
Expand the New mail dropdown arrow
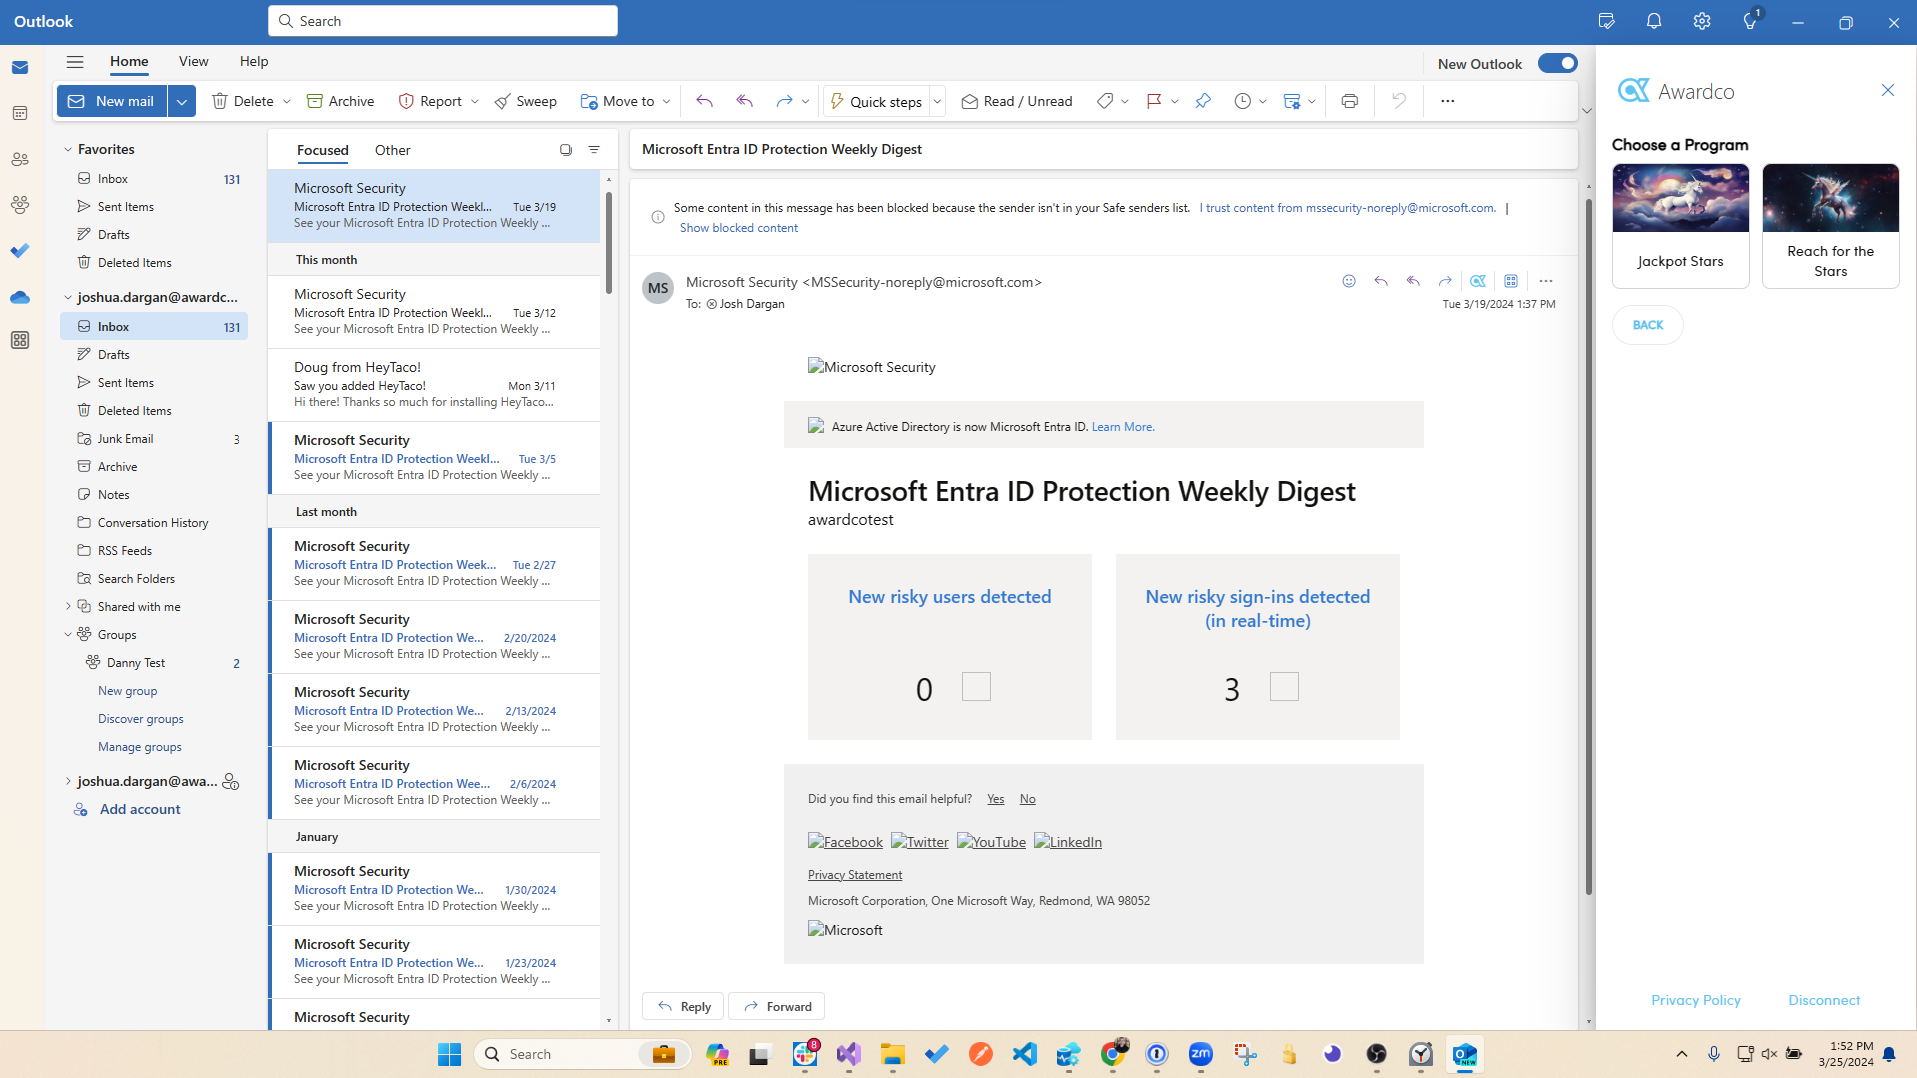click(x=182, y=101)
